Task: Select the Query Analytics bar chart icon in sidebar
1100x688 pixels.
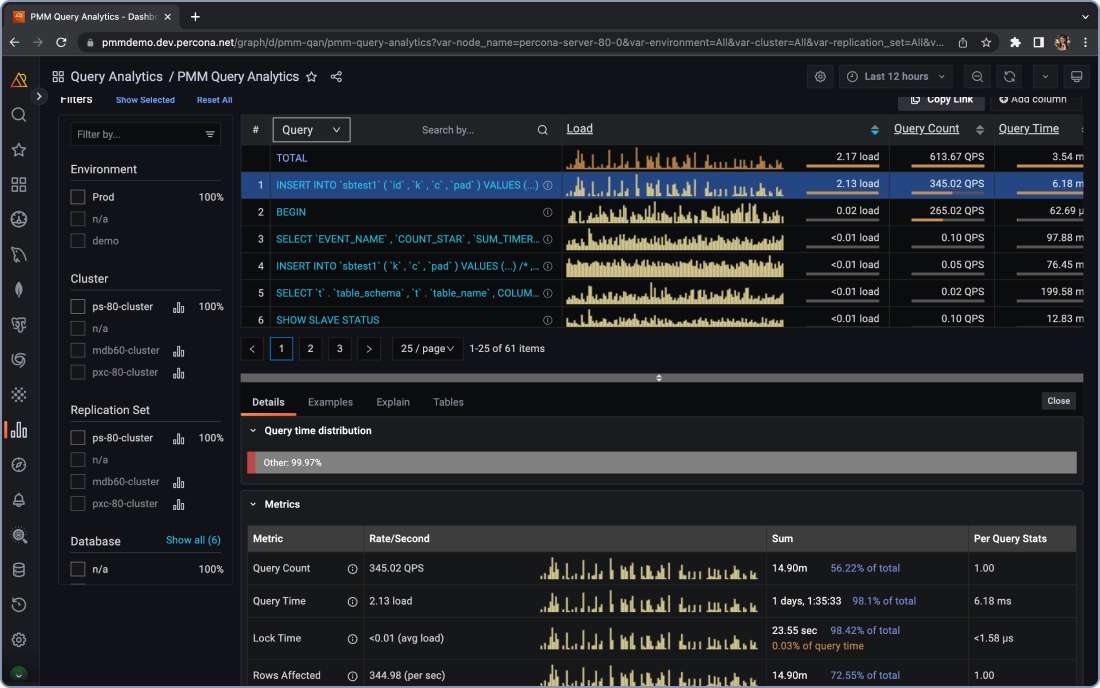Action: pyautogui.click(x=20, y=430)
